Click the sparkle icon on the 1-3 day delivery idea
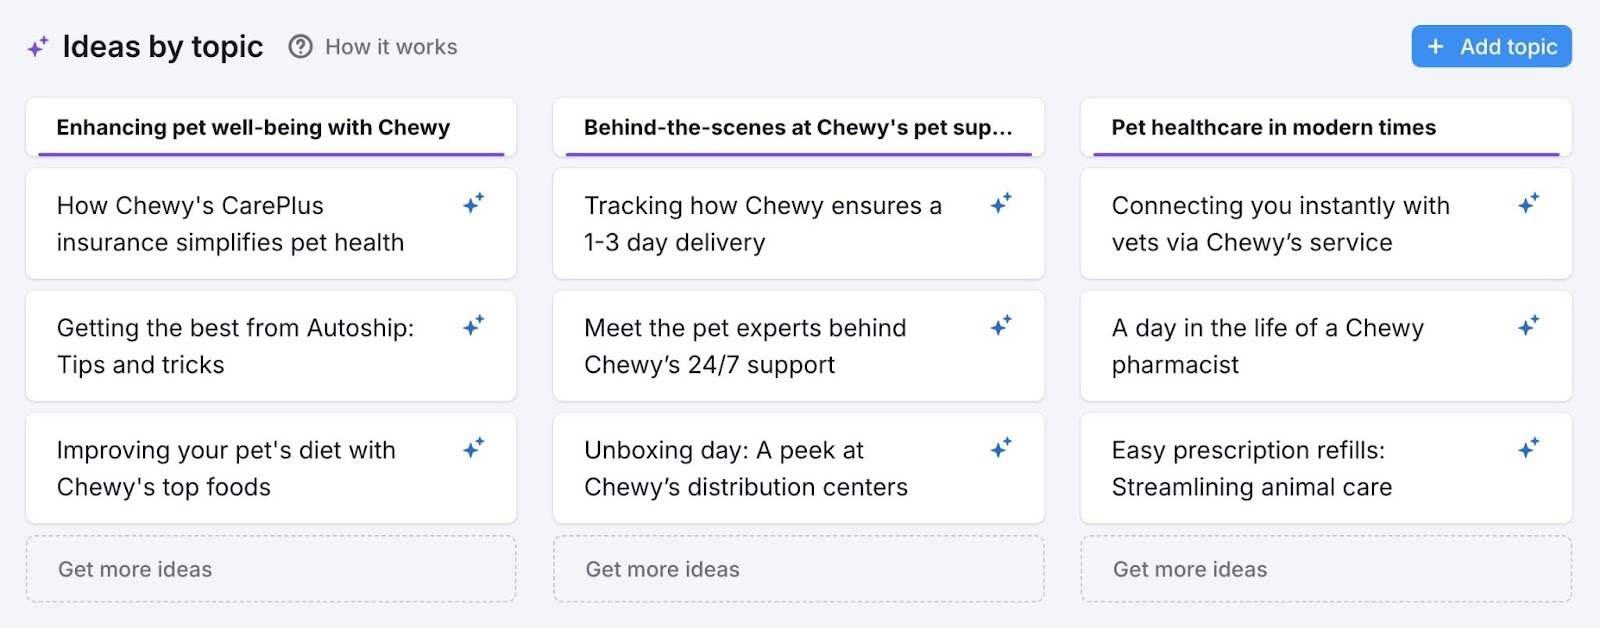This screenshot has width=1600, height=628. (x=1002, y=205)
